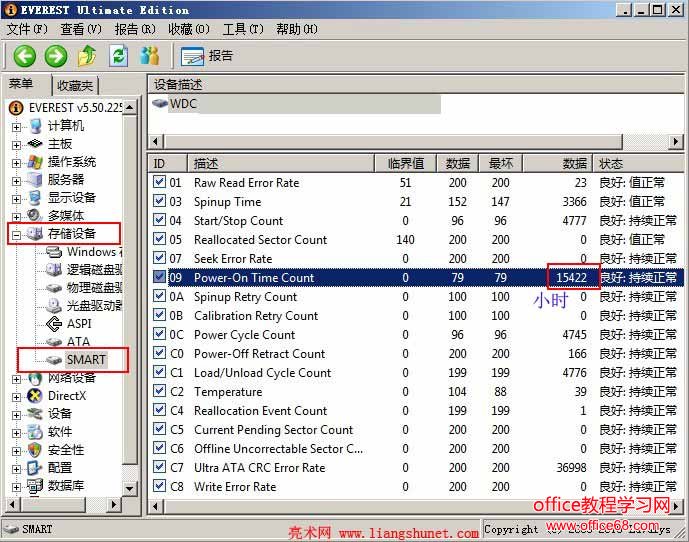Screen dimensions: 689x542
Task: Select the DirectX node in the sidebar
Action: pyautogui.click(x=67, y=396)
